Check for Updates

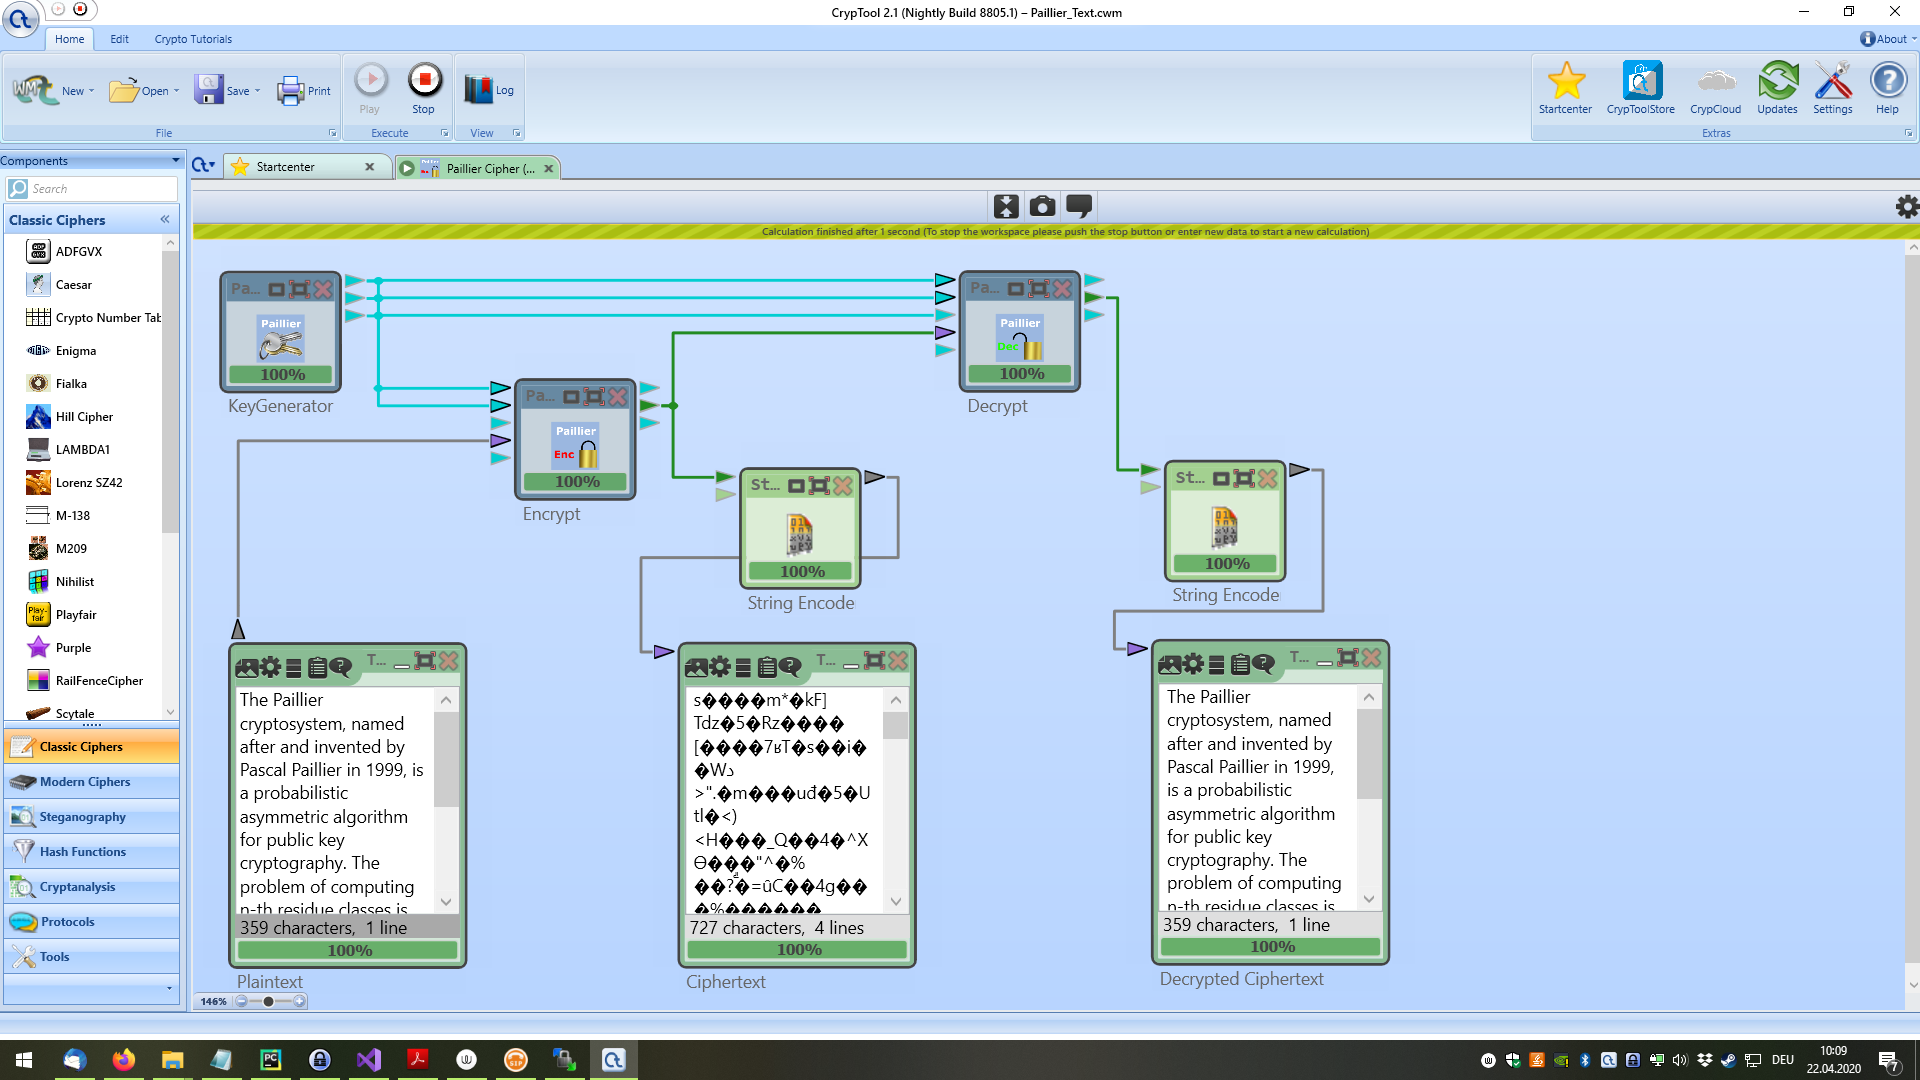1777,88
